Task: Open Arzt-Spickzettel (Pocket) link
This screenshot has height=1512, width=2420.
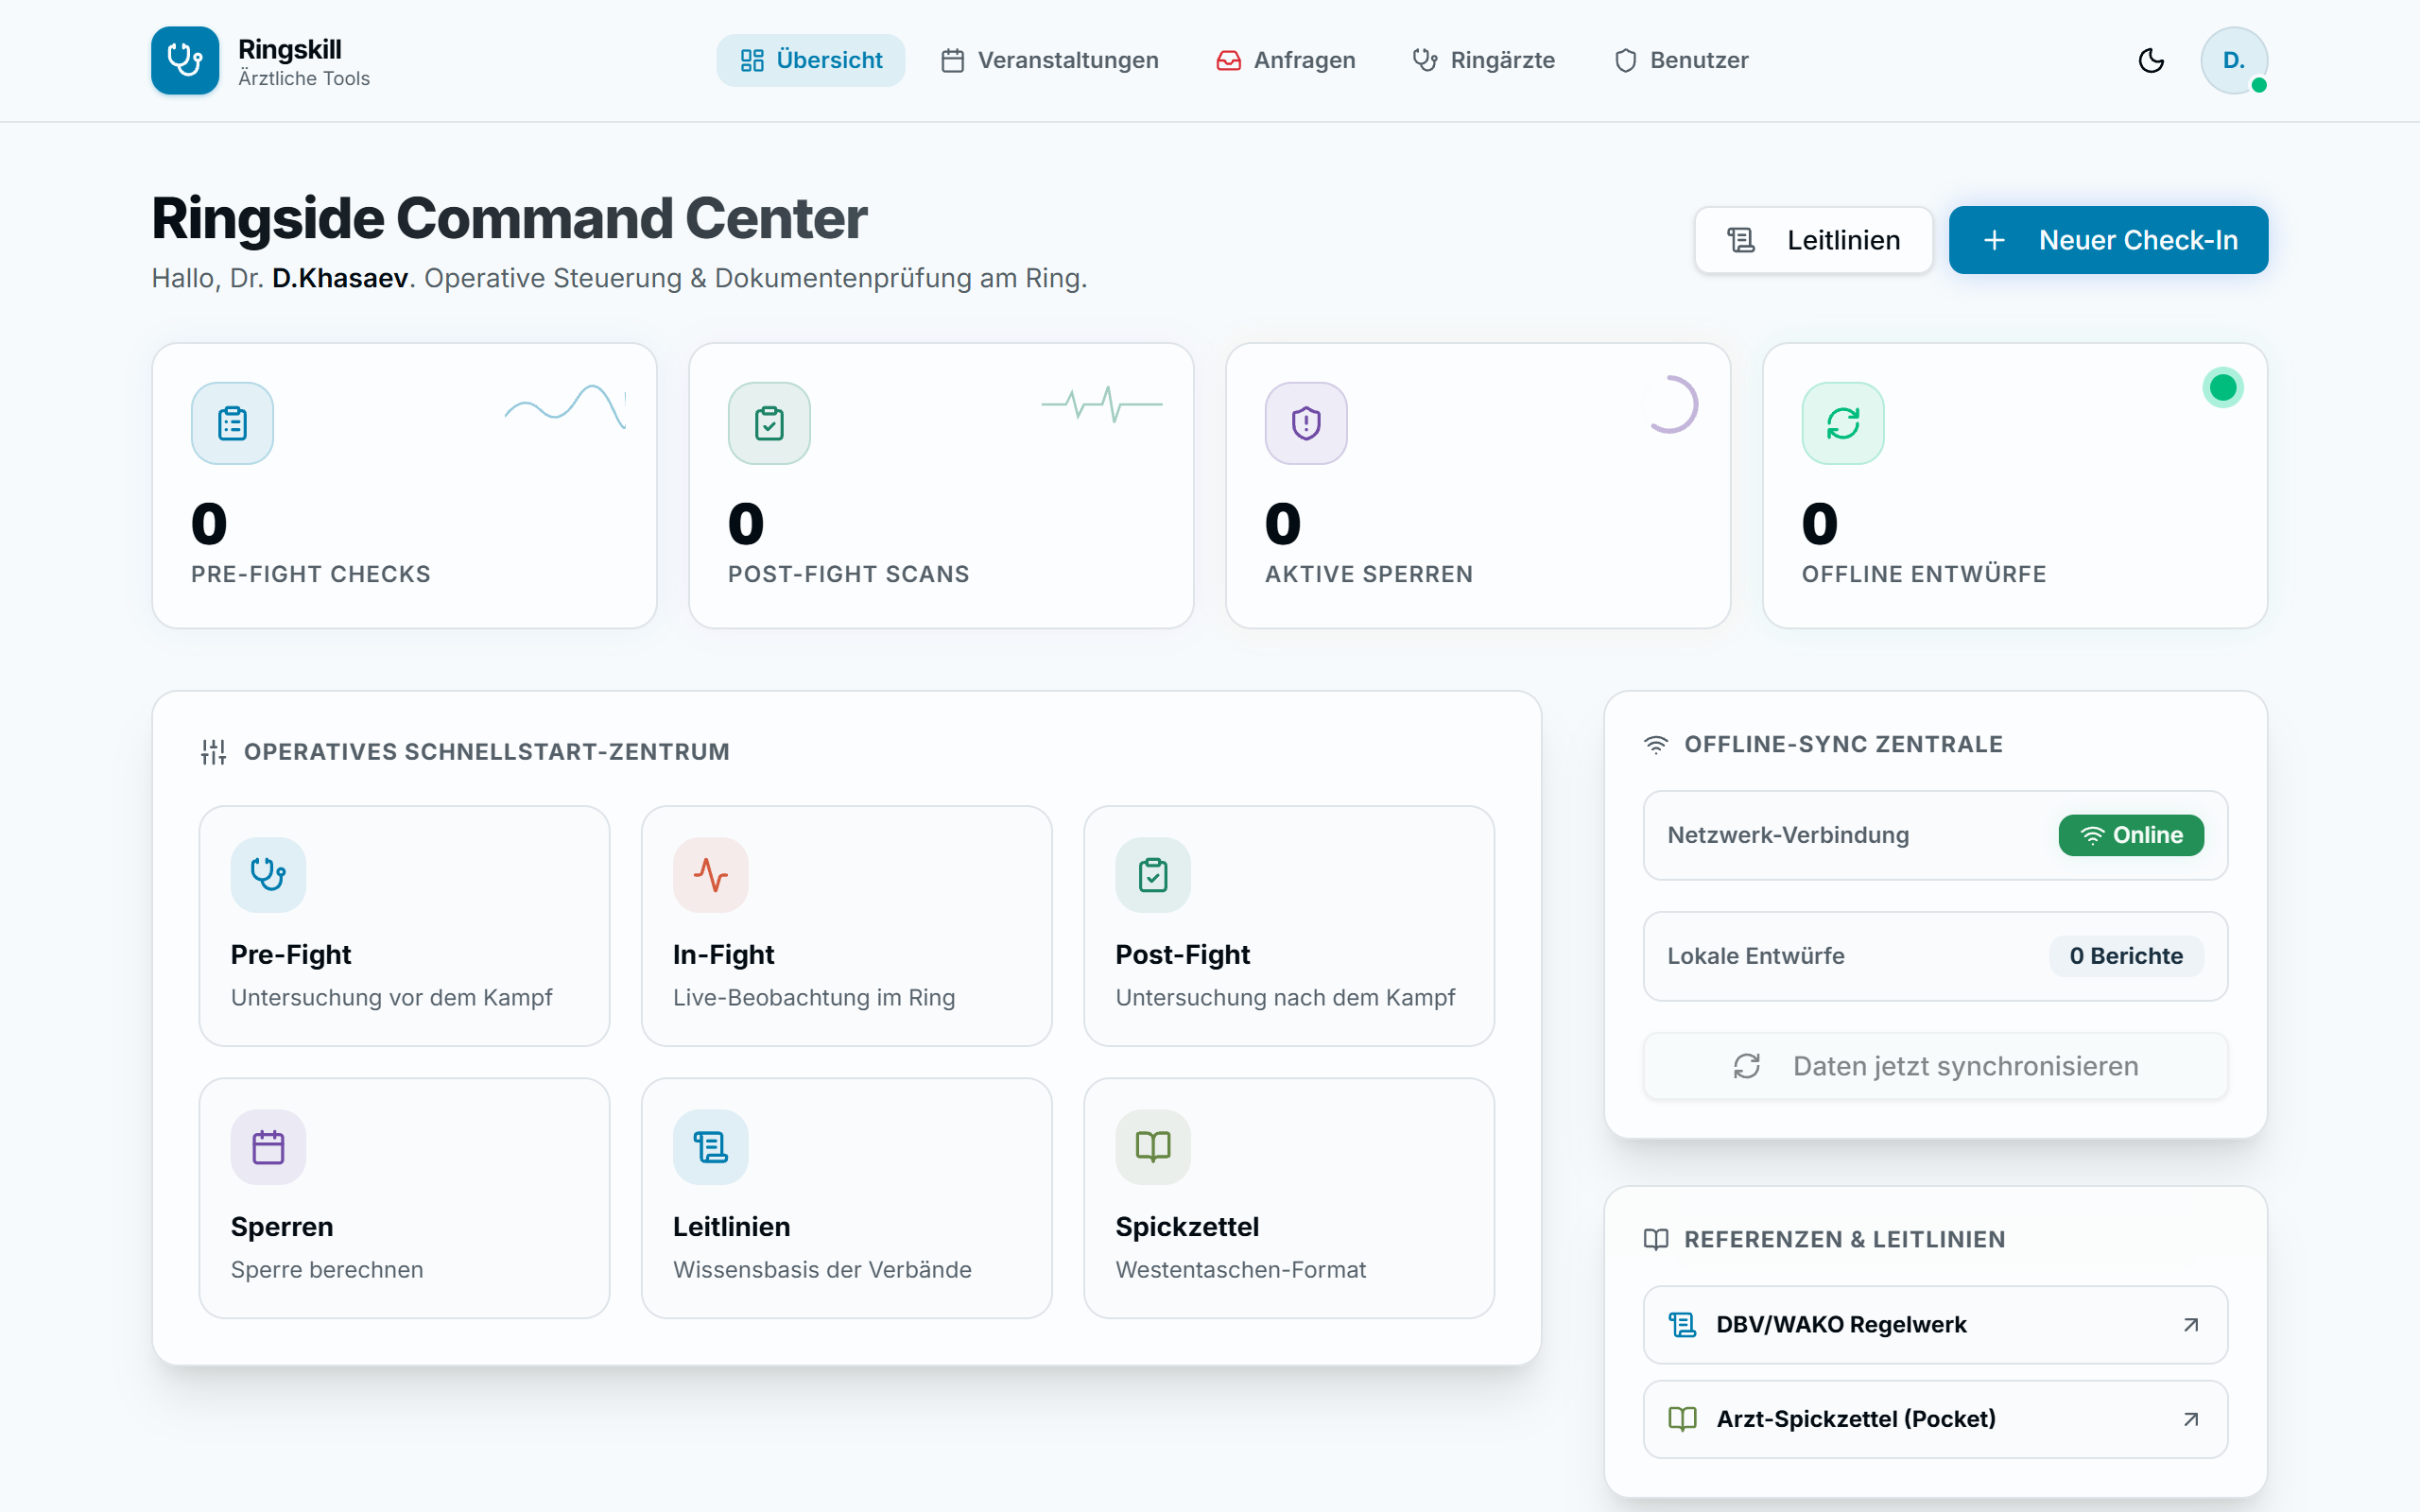Action: (1935, 1419)
